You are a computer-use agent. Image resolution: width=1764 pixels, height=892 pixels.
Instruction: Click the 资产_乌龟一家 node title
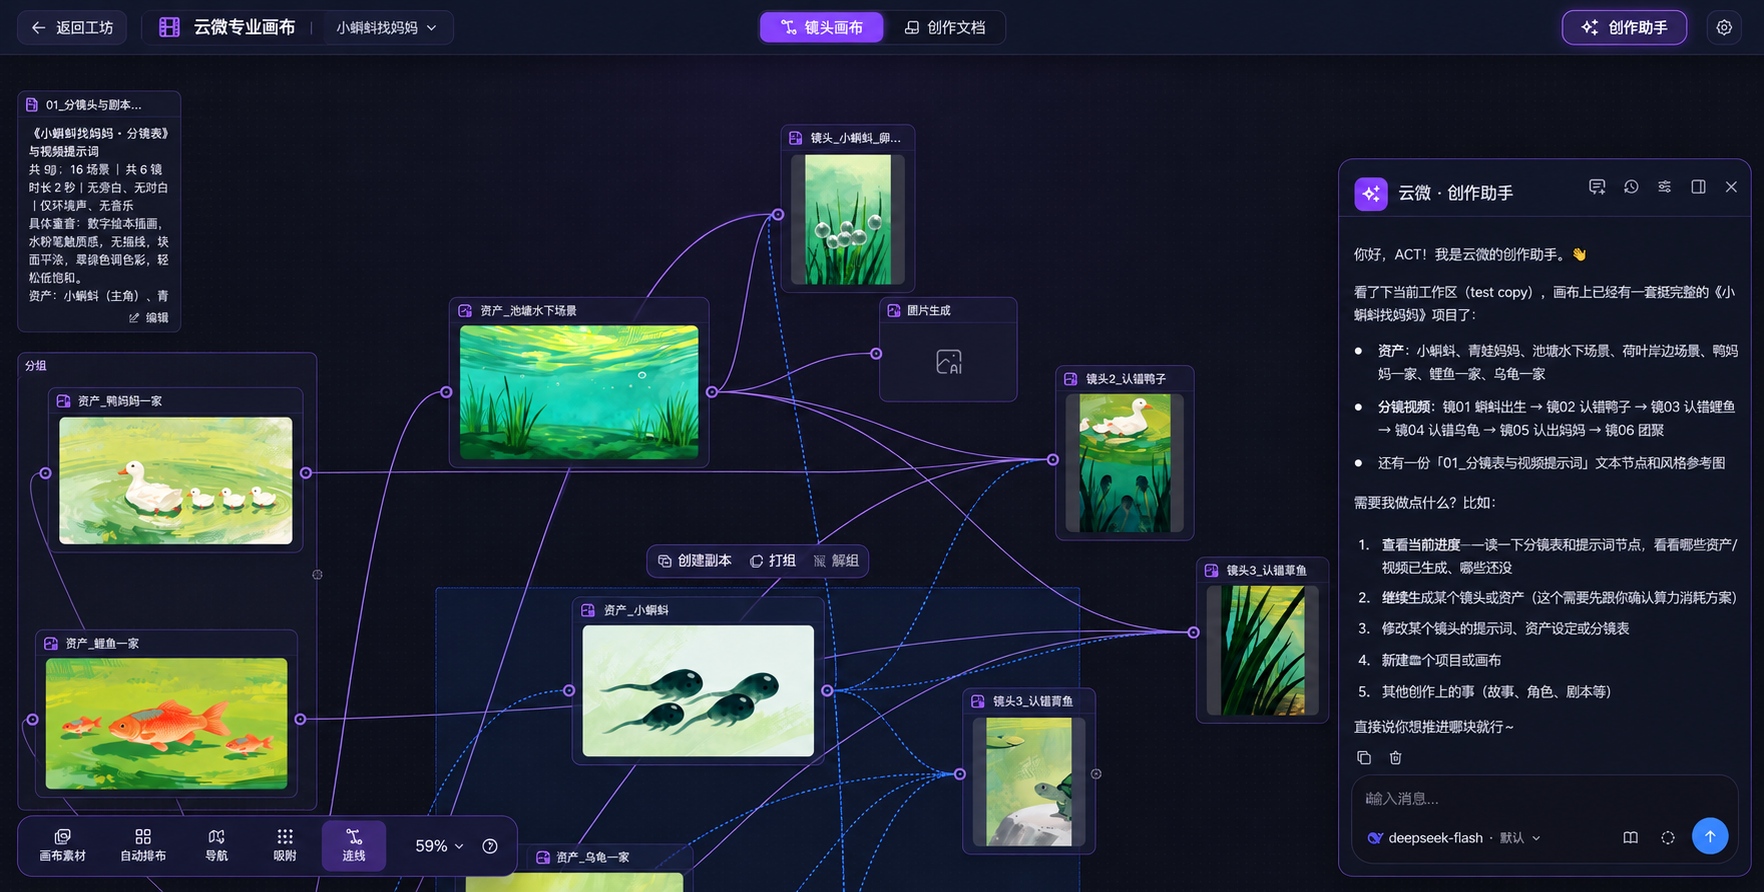592,858
